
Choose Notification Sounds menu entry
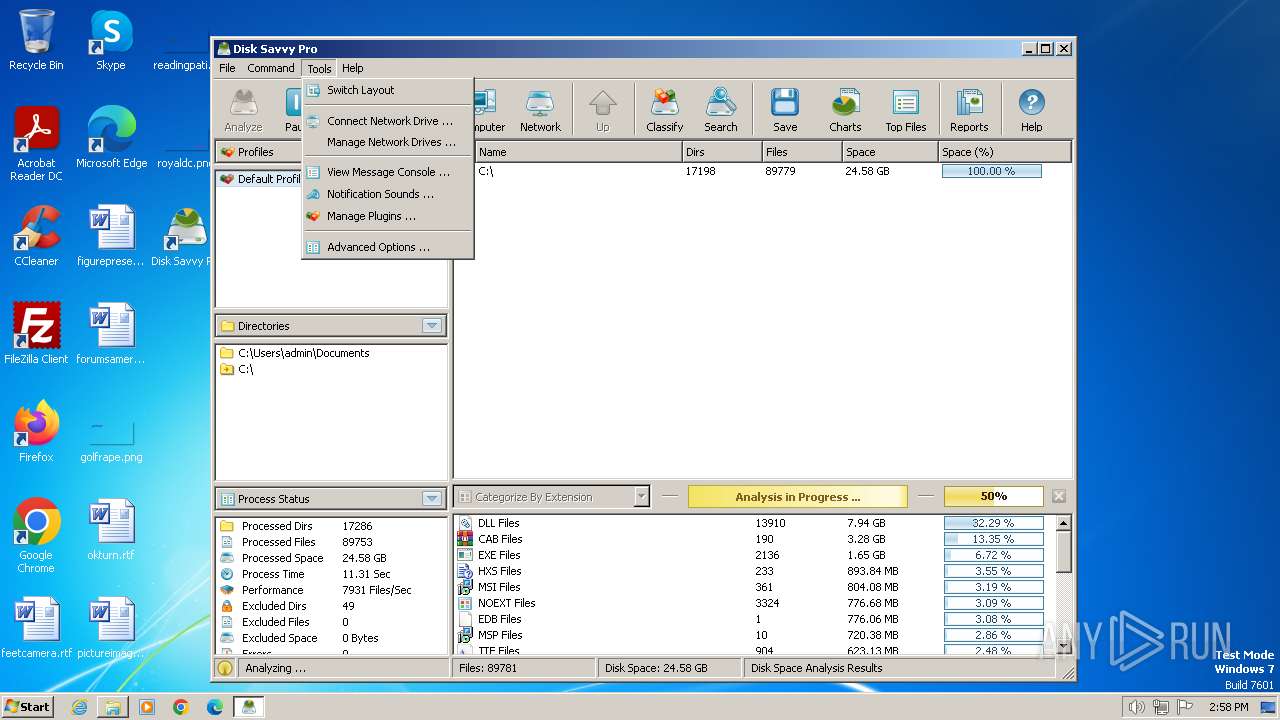pos(388,194)
